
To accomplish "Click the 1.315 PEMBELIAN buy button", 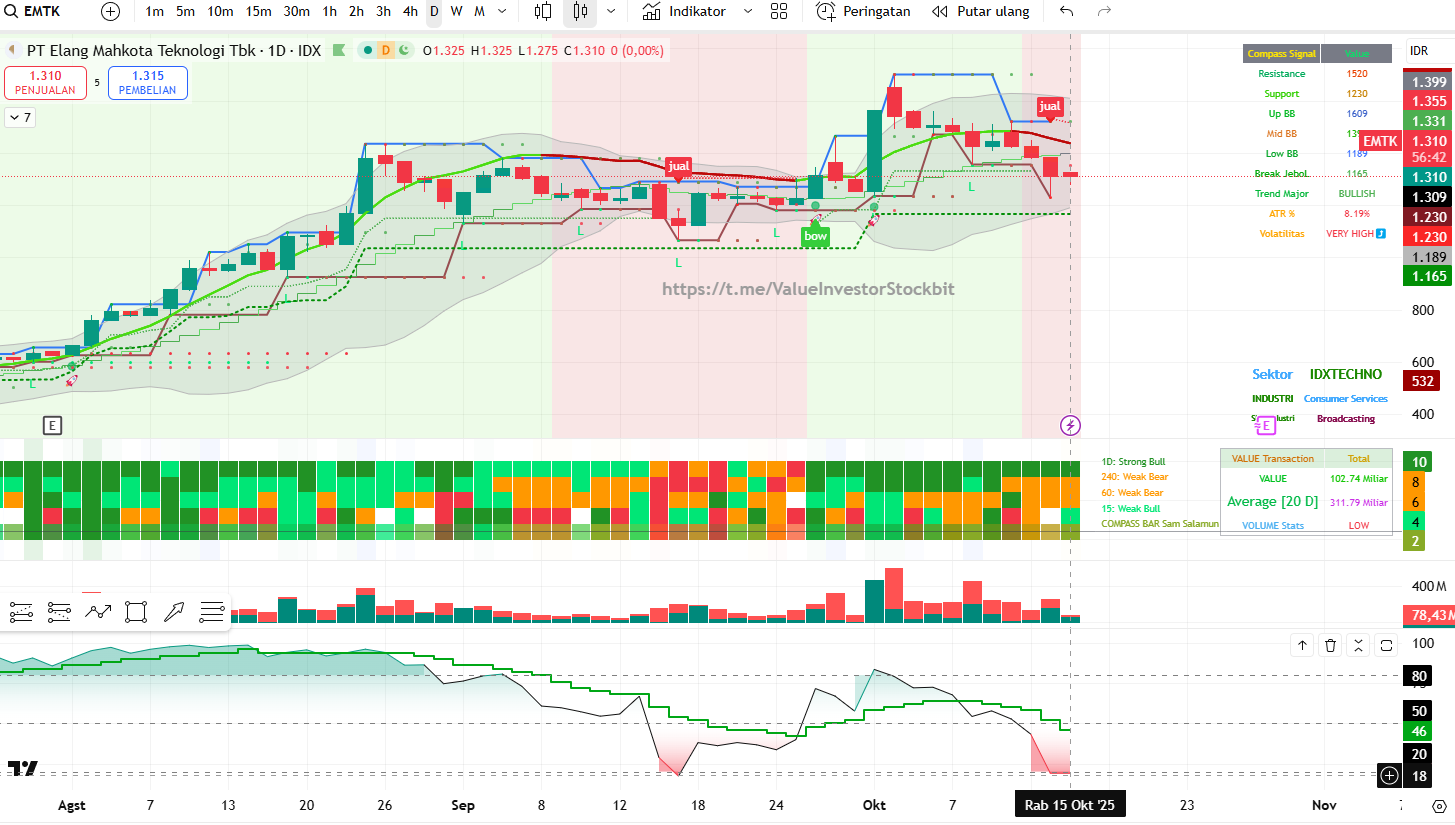I will pyautogui.click(x=148, y=83).
